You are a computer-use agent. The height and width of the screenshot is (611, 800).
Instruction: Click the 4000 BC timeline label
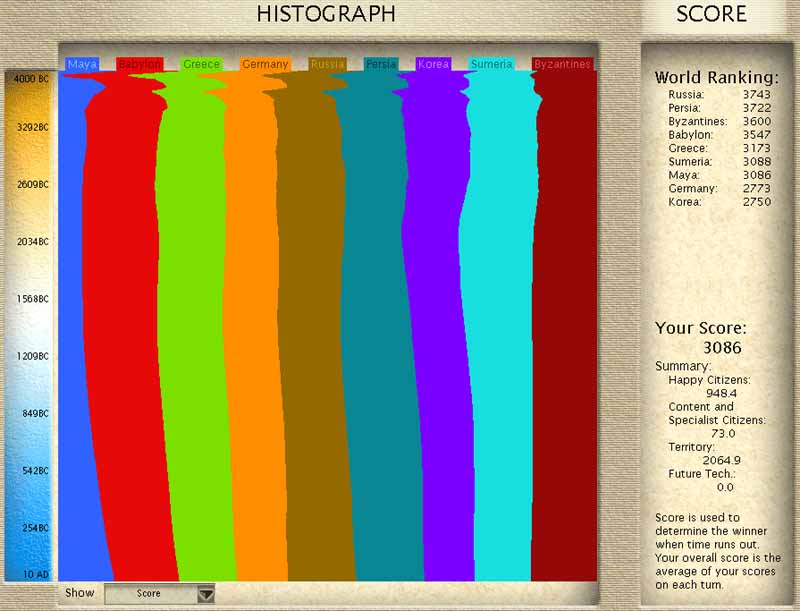31,79
